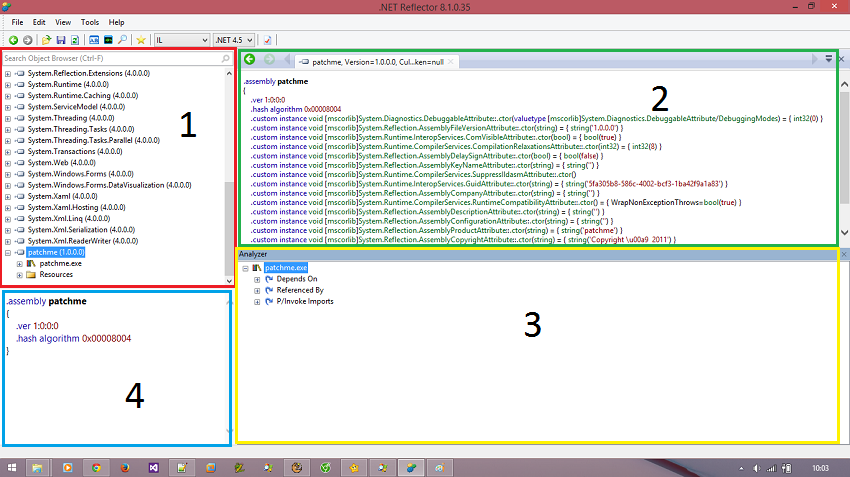Click the object browser vertical scrollbar thumb

click(x=229, y=229)
